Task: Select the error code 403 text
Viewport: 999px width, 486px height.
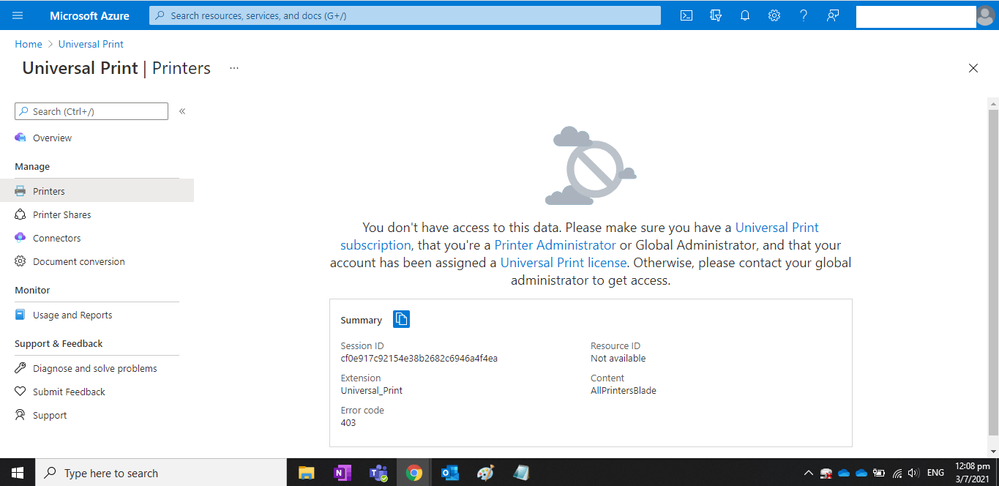Action: coord(348,423)
